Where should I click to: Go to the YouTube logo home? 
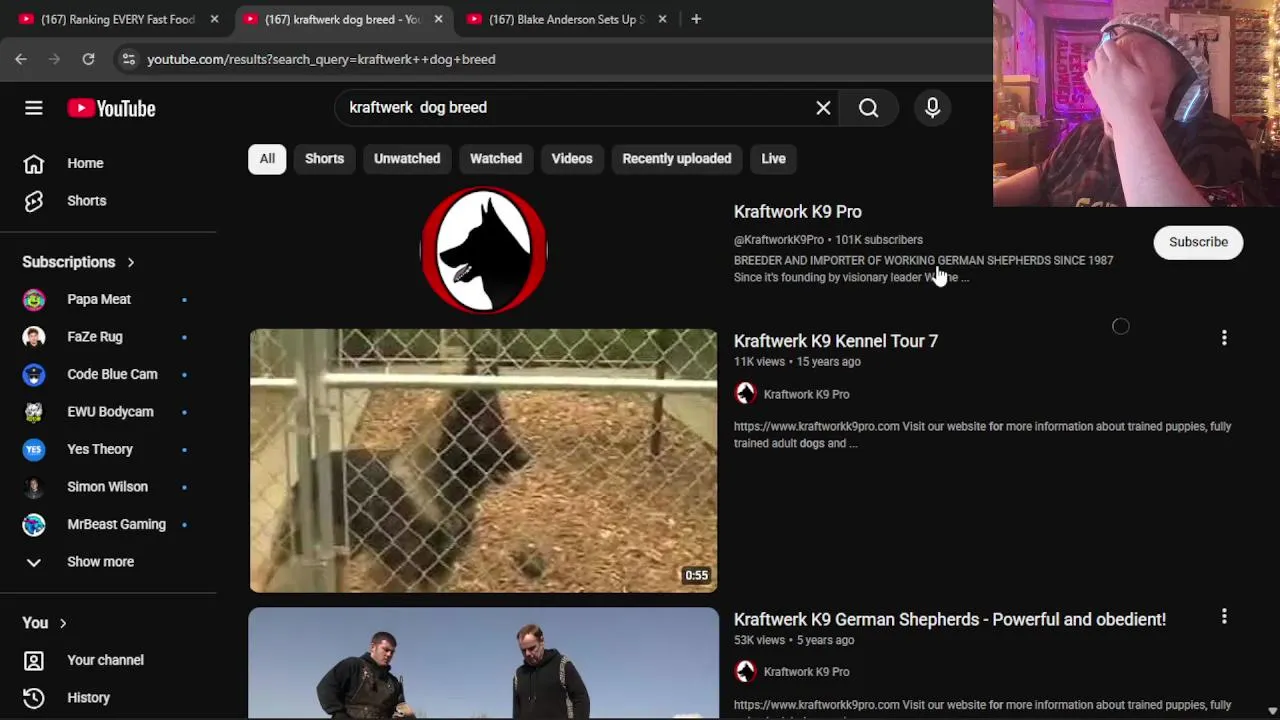click(111, 108)
